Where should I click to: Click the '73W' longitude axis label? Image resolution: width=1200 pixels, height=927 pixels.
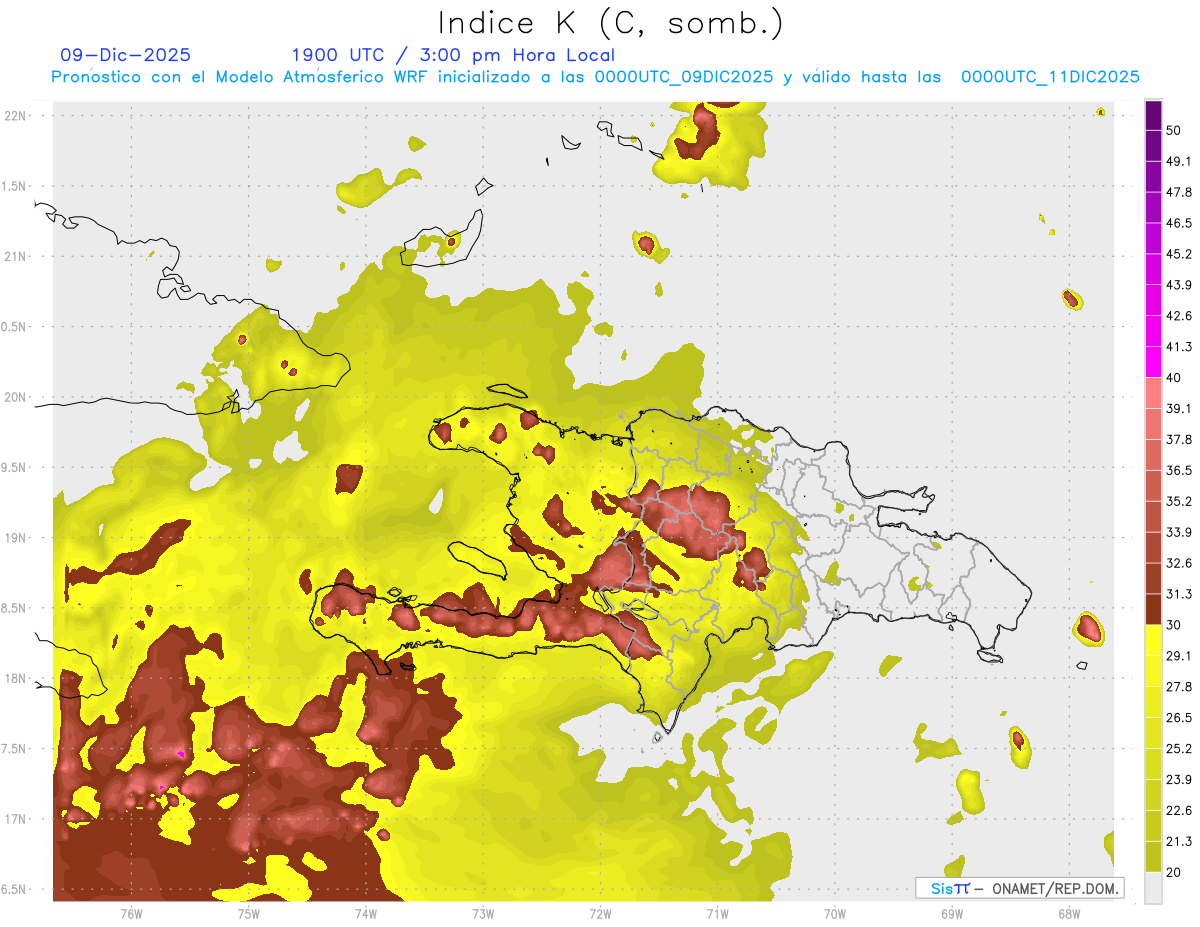(483, 914)
